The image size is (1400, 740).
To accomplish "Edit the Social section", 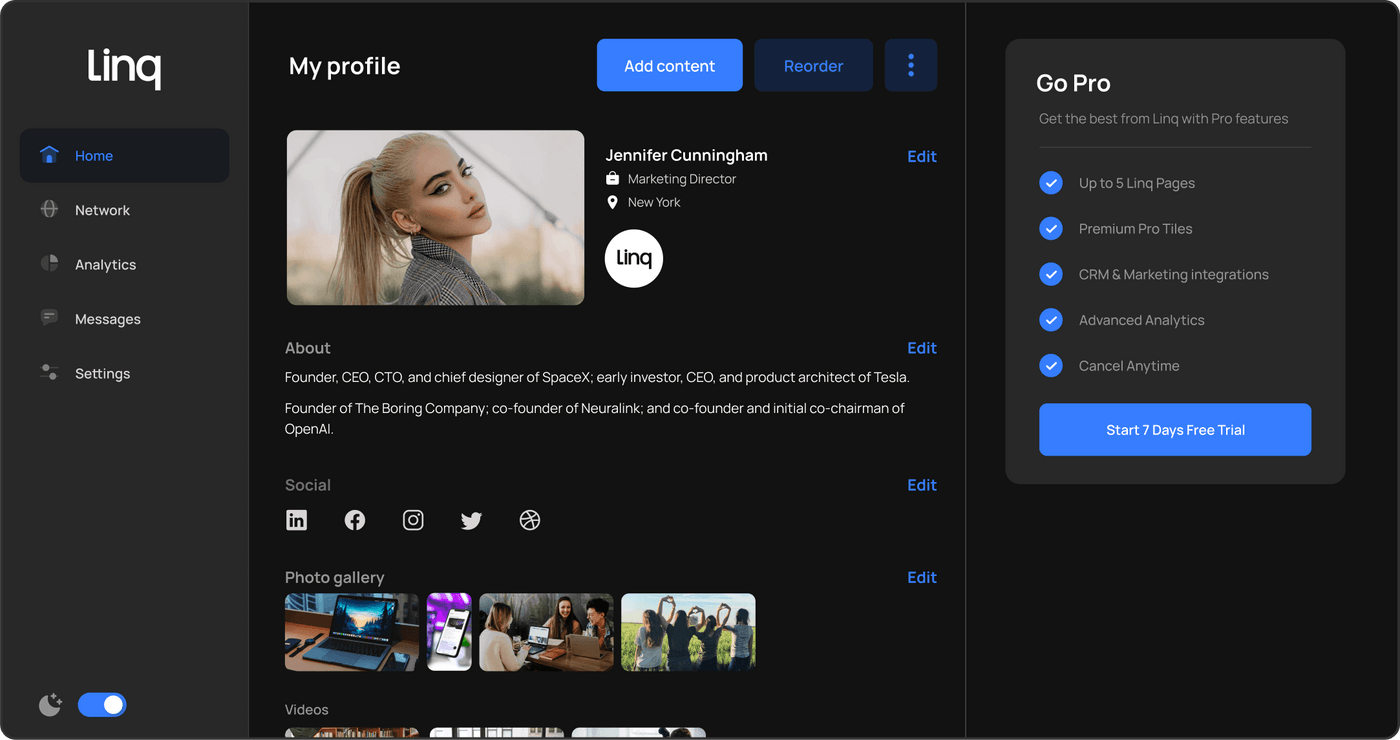I will 922,485.
